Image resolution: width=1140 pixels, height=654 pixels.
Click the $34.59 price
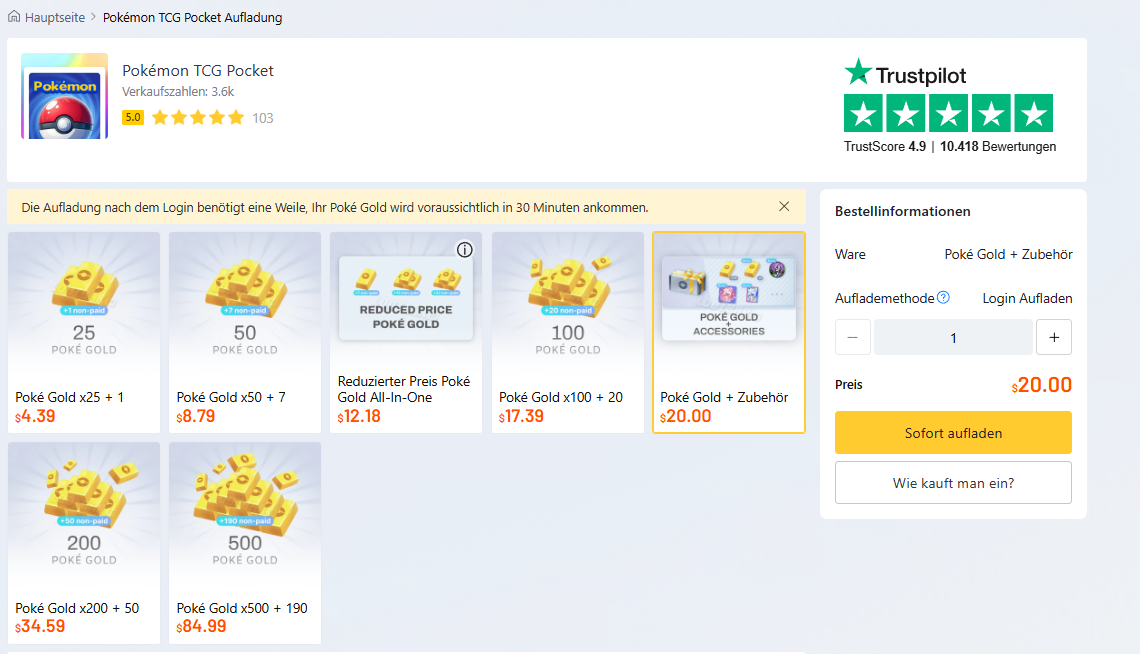click(40, 626)
